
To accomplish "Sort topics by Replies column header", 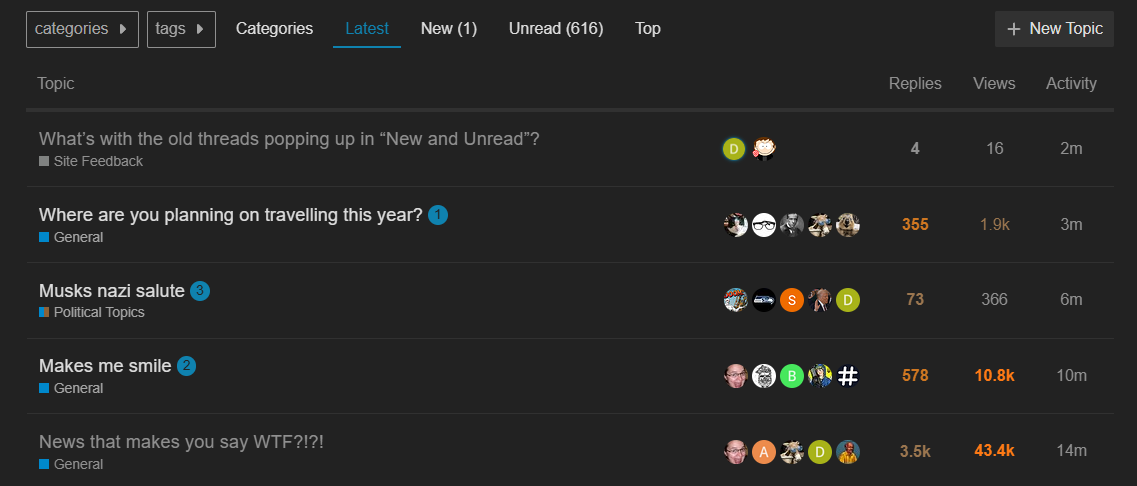I will pyautogui.click(x=915, y=83).
